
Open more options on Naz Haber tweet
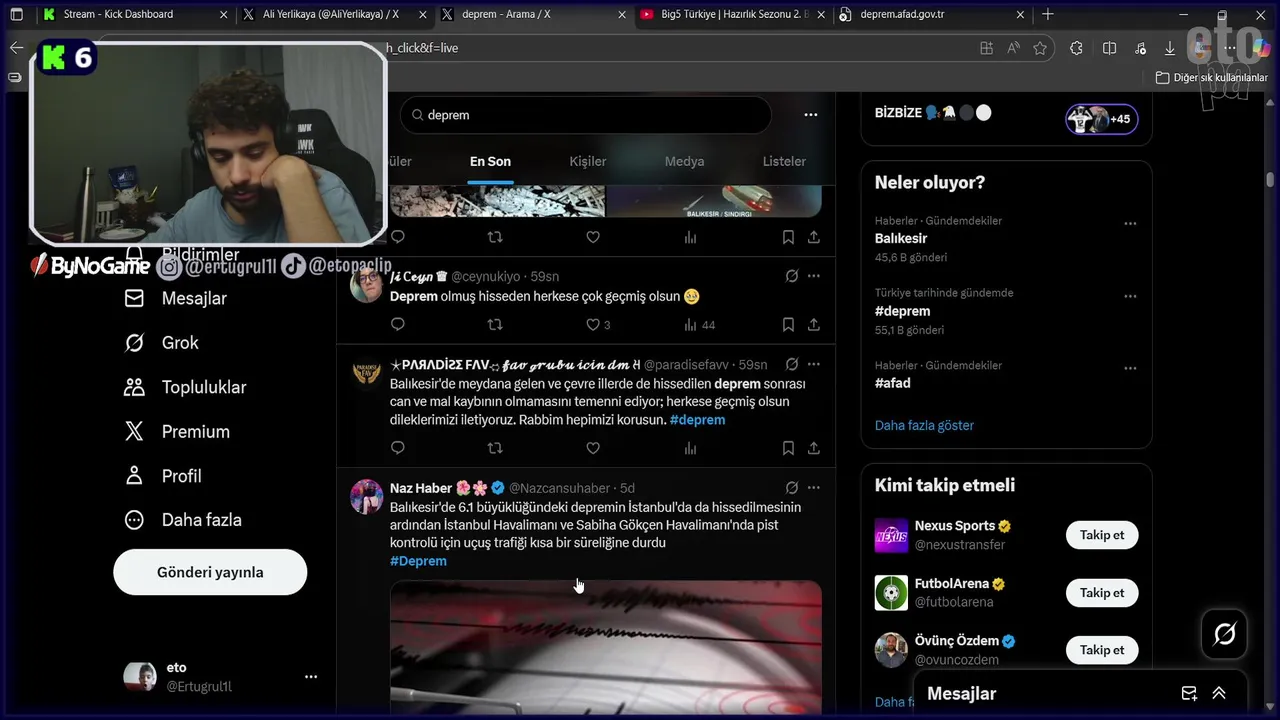pyautogui.click(x=814, y=488)
